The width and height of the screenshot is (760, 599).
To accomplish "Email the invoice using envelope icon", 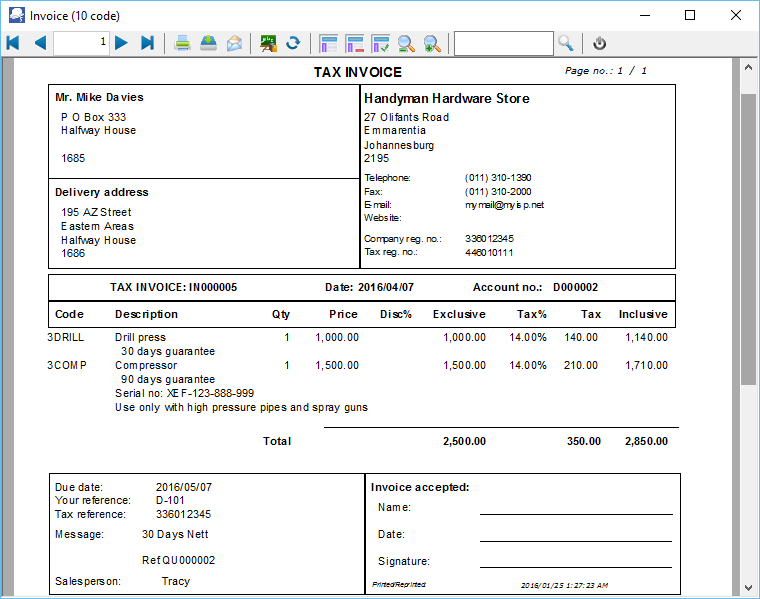I will coord(234,43).
